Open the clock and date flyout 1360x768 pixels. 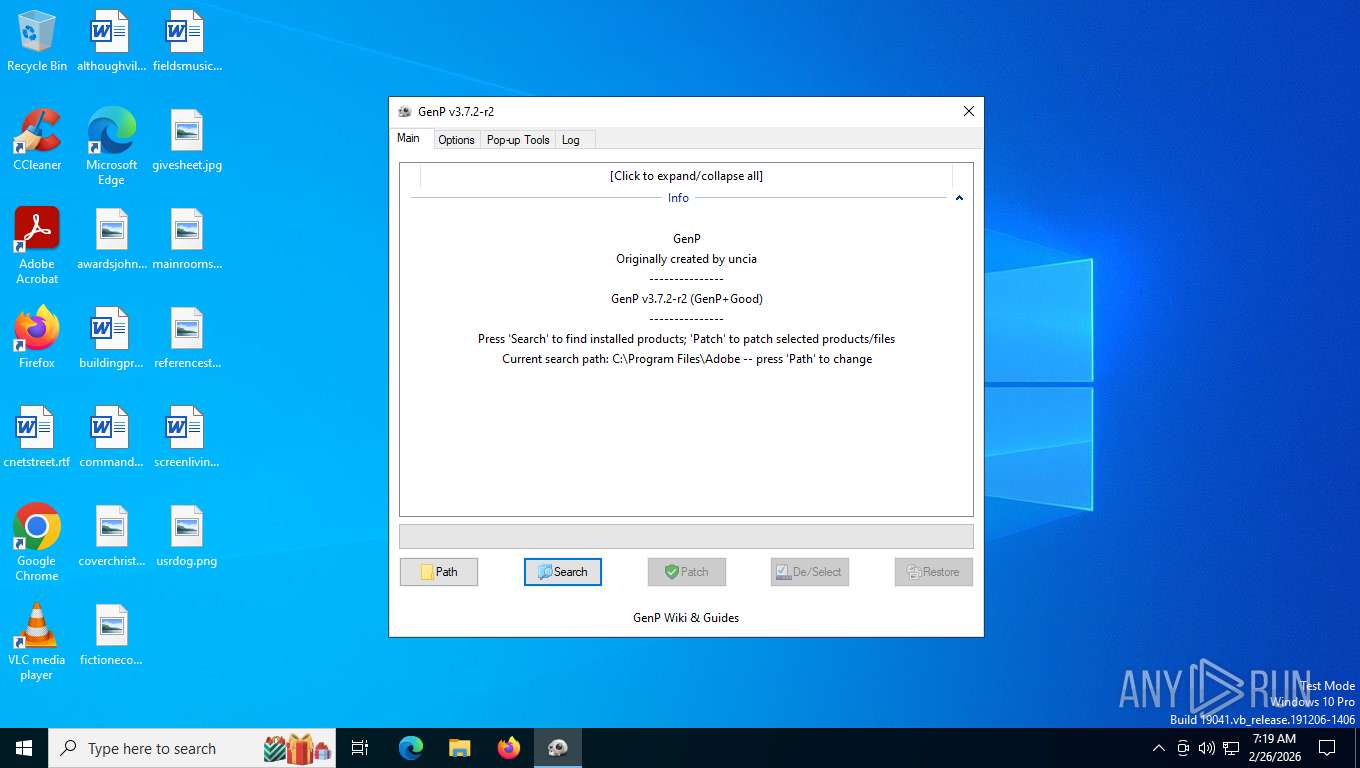(1274, 748)
